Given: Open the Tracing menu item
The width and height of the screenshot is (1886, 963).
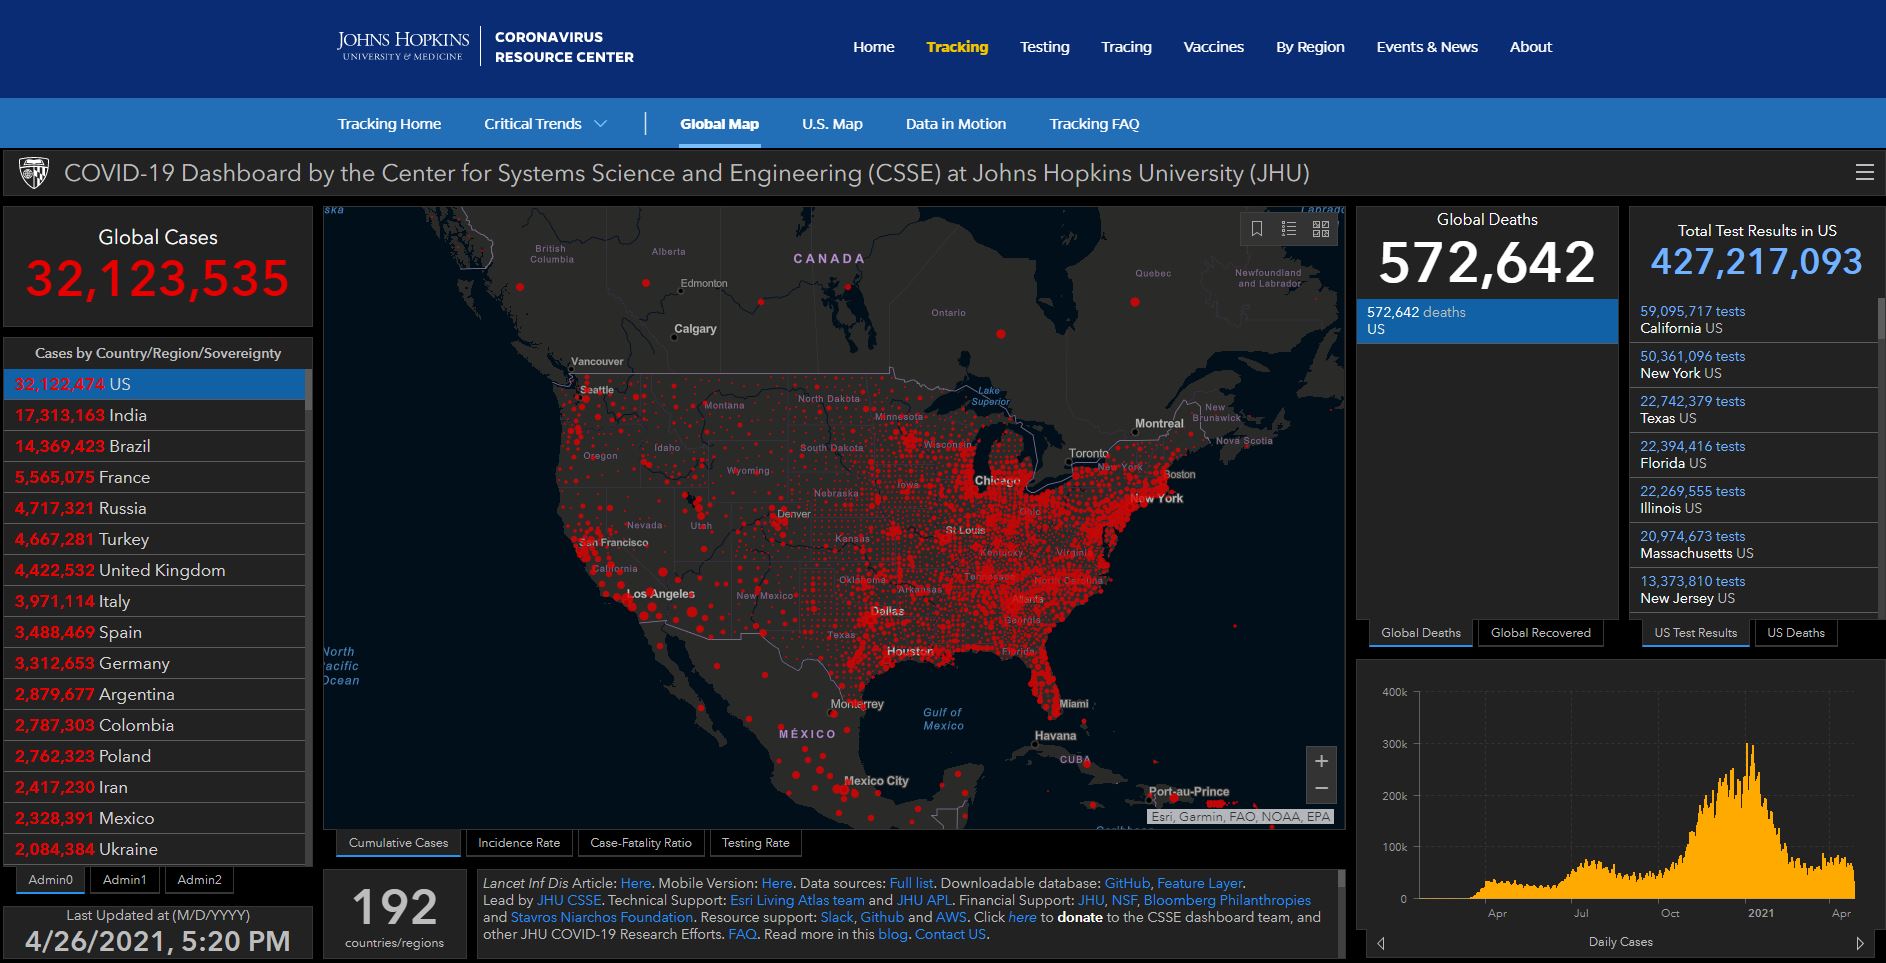Looking at the screenshot, I should (1127, 47).
